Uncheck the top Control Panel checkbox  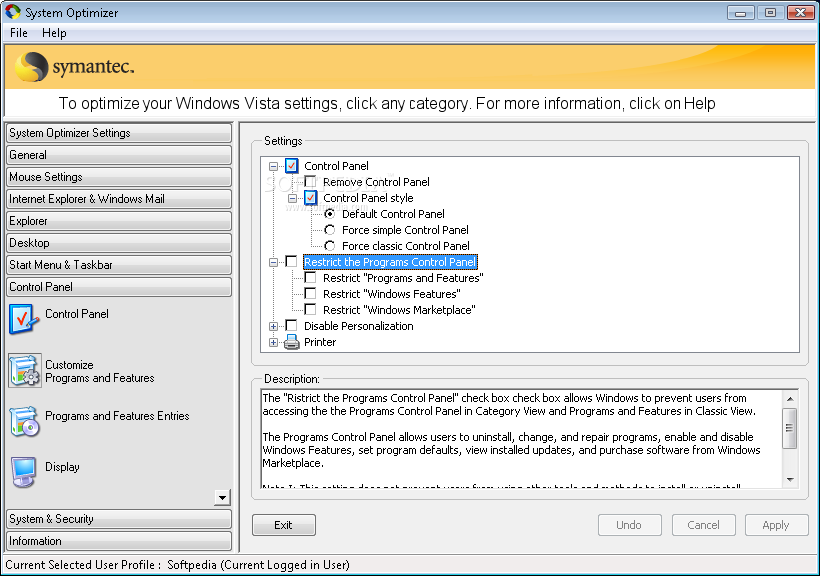[291, 166]
